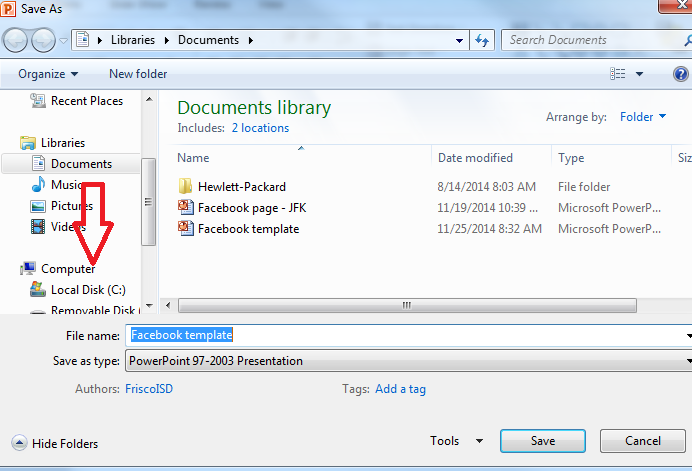
Task: Select Local Disk (C:) in navigation pane
Action: [x=88, y=290]
